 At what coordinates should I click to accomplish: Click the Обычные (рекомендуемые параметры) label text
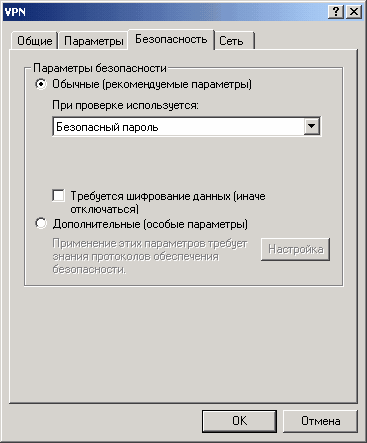click(x=152, y=84)
